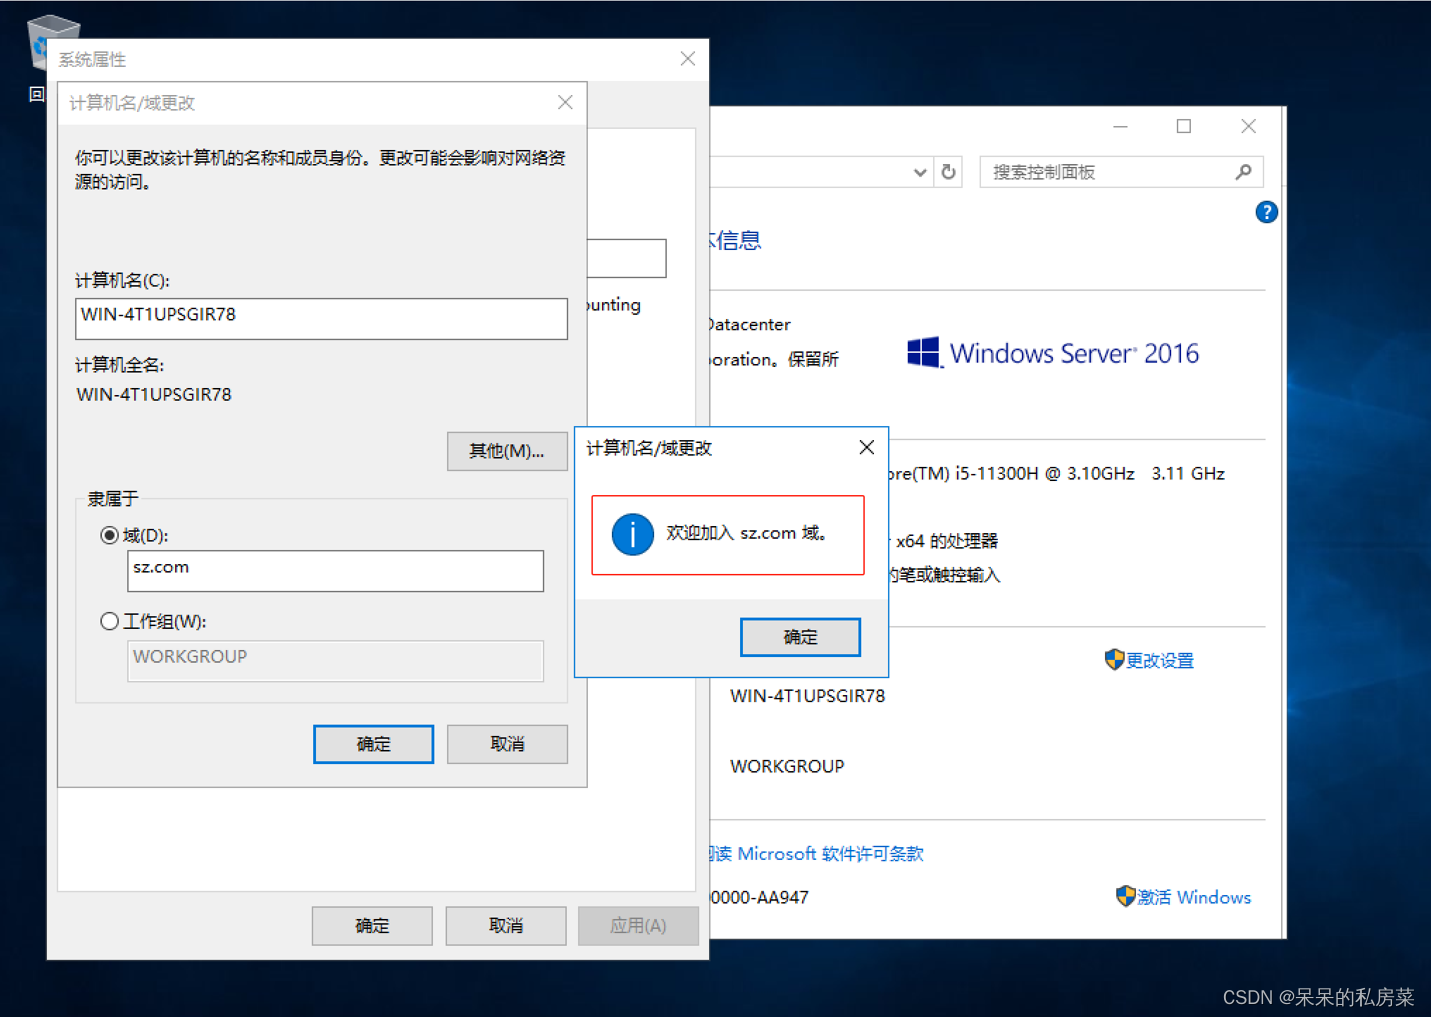The height and width of the screenshot is (1017, 1431).
Task: Click the partially hidden text box in 系统属性
Action: point(627,258)
